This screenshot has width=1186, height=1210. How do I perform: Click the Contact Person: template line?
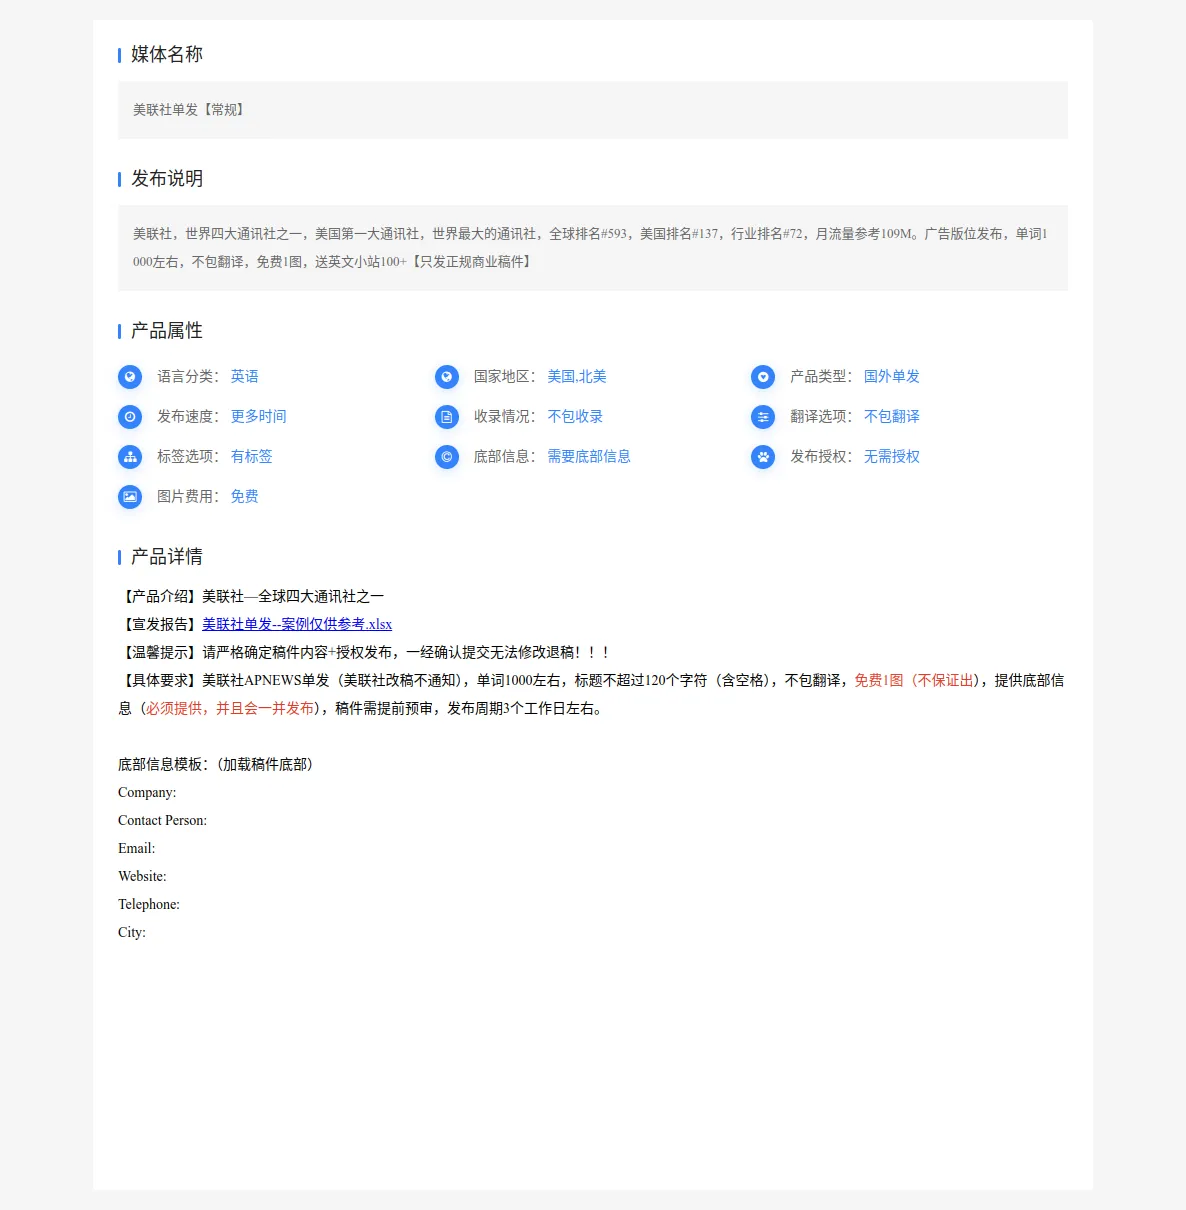pyautogui.click(x=163, y=820)
